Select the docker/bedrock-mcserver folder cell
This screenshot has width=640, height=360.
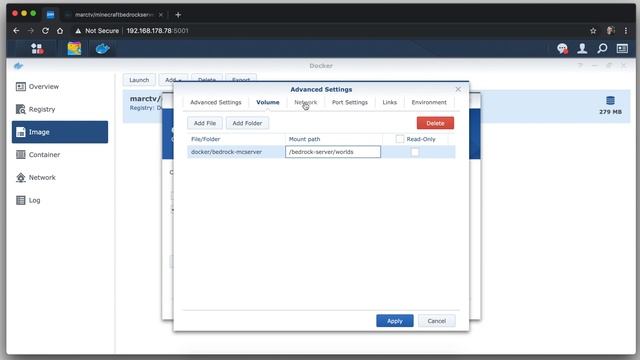pos(236,152)
